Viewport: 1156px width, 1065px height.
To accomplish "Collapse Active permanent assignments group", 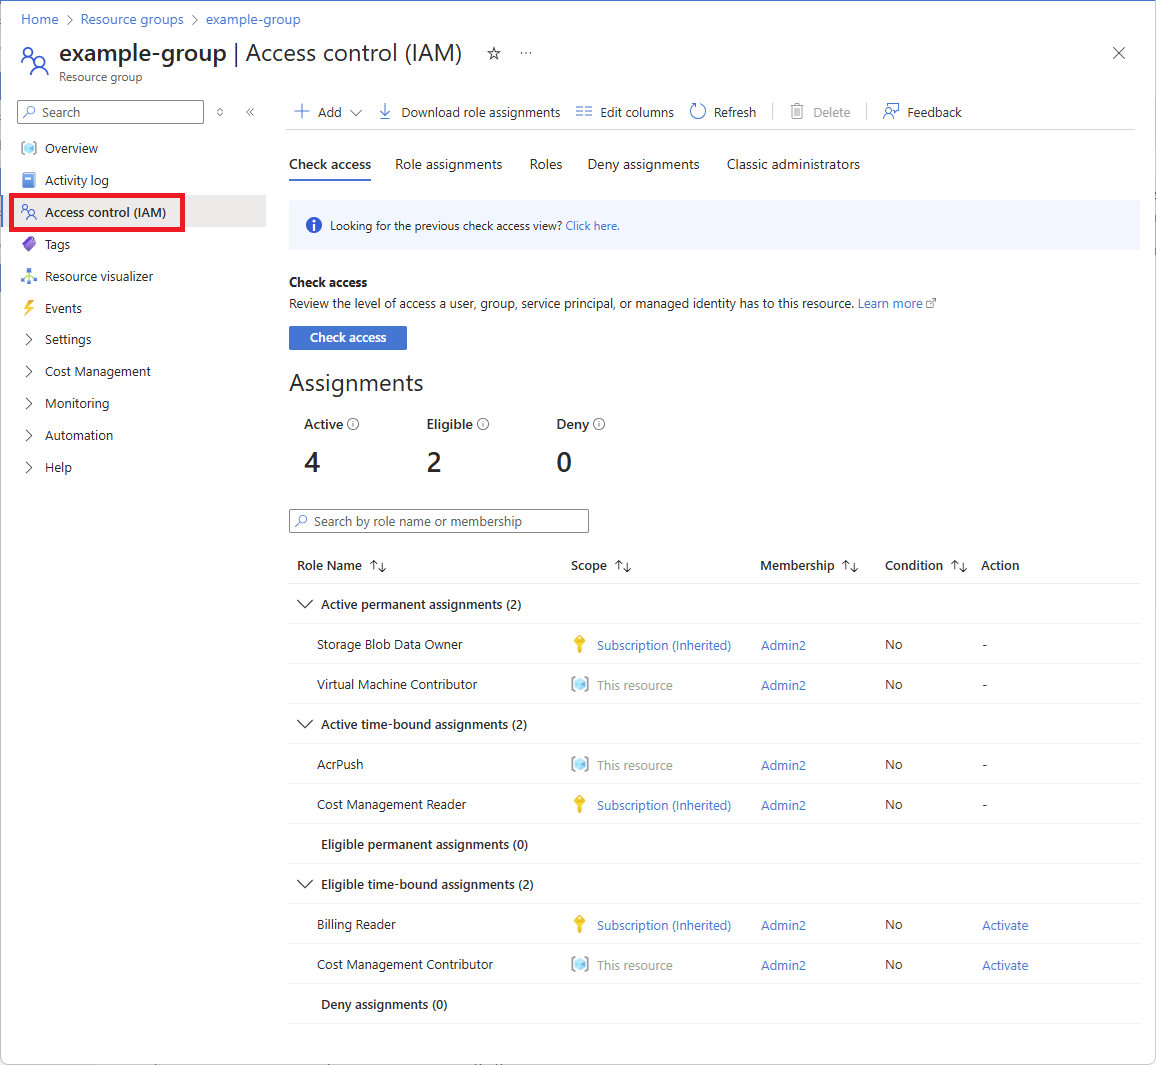I will 305,604.
